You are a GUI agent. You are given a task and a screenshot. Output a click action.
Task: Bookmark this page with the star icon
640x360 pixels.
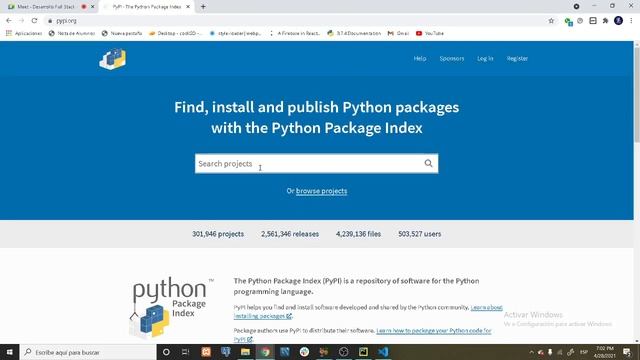(551, 20)
